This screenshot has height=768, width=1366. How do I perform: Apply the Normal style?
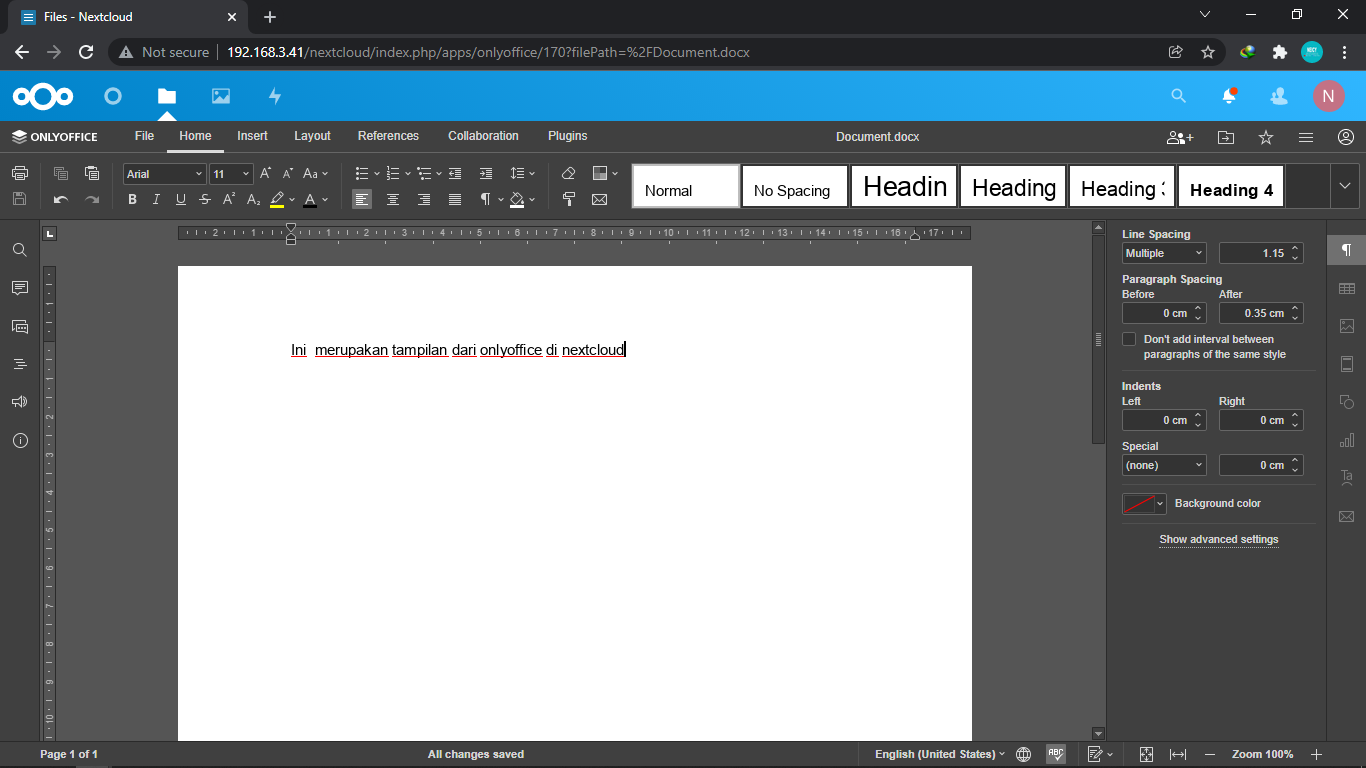(x=686, y=186)
